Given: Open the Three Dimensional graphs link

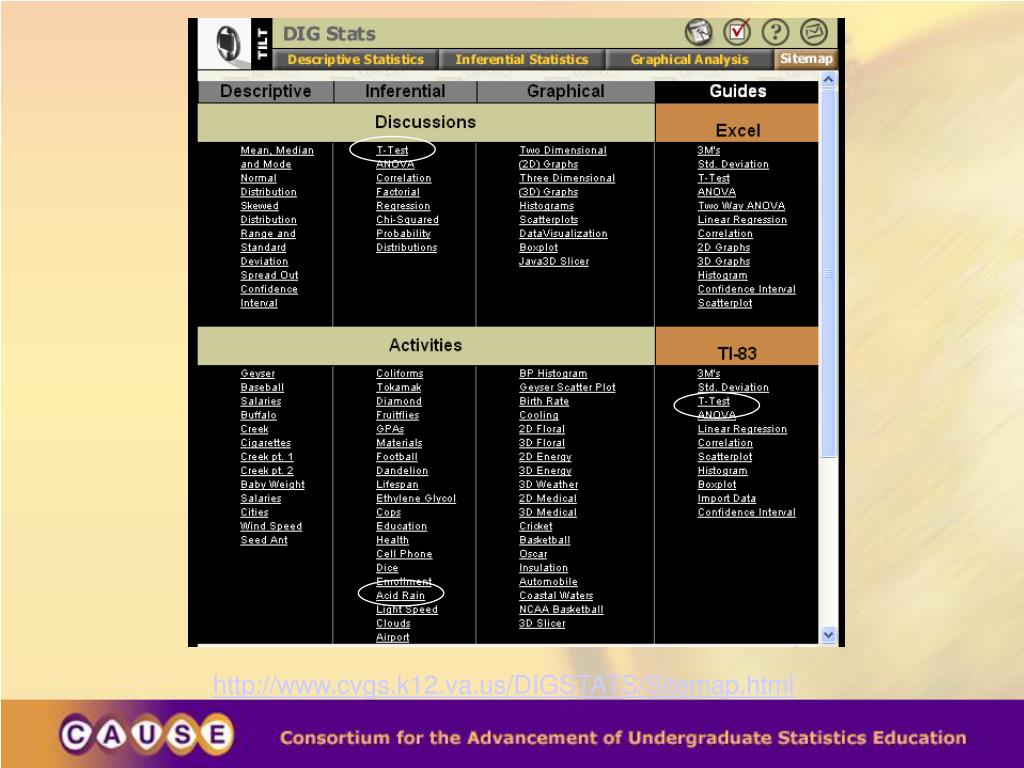Looking at the screenshot, I should [567, 178].
